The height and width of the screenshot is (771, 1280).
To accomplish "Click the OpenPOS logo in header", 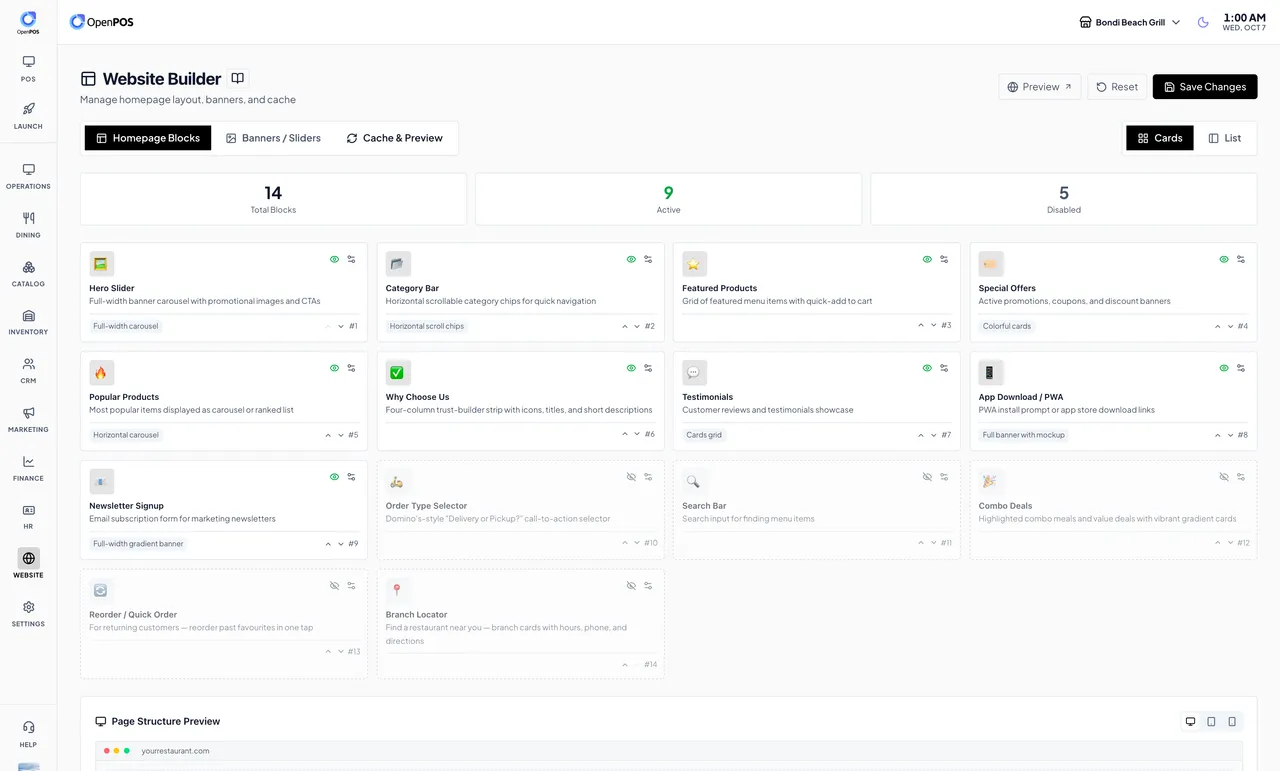I will point(101,22).
